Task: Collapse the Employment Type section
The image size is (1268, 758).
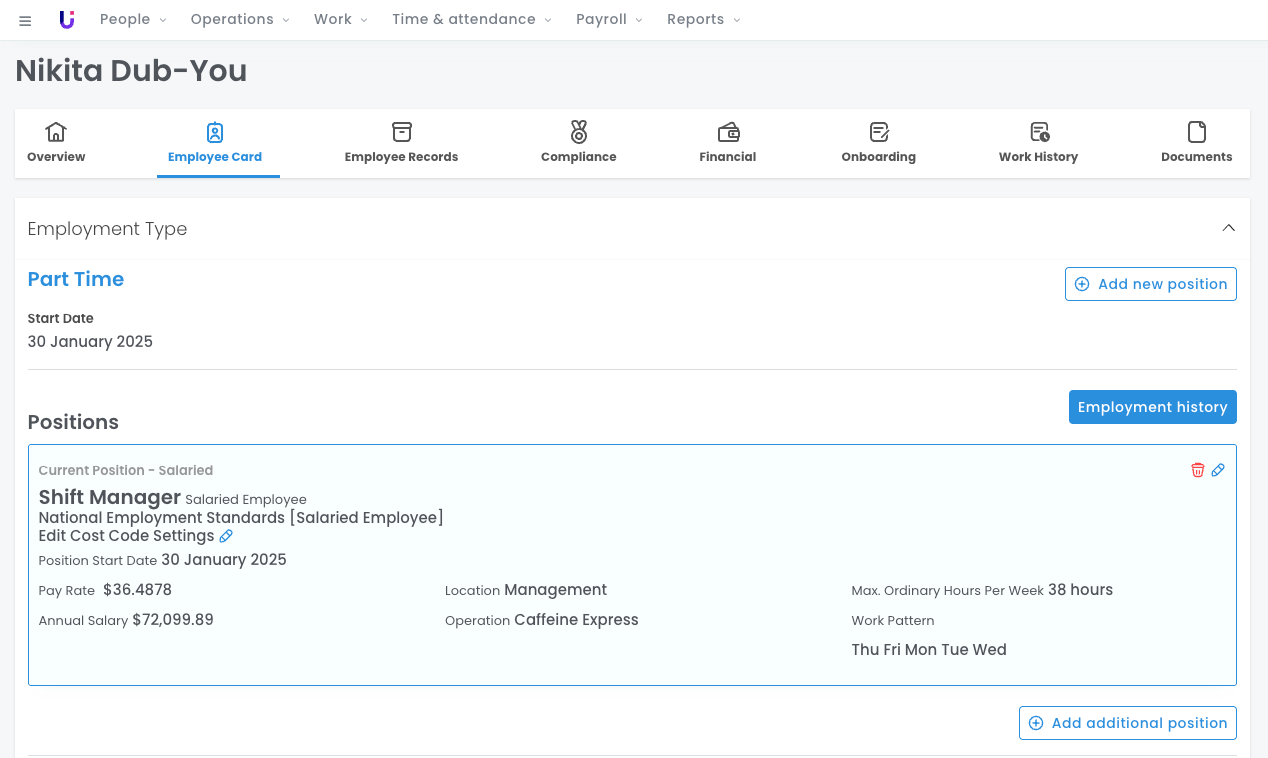Action: click(1228, 228)
